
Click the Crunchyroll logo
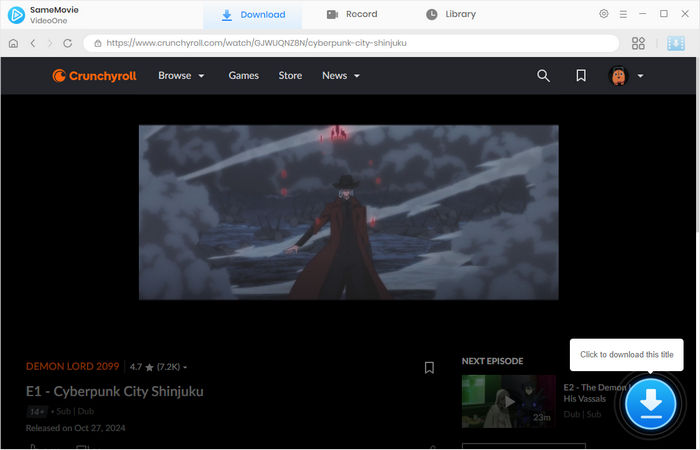tap(94, 76)
